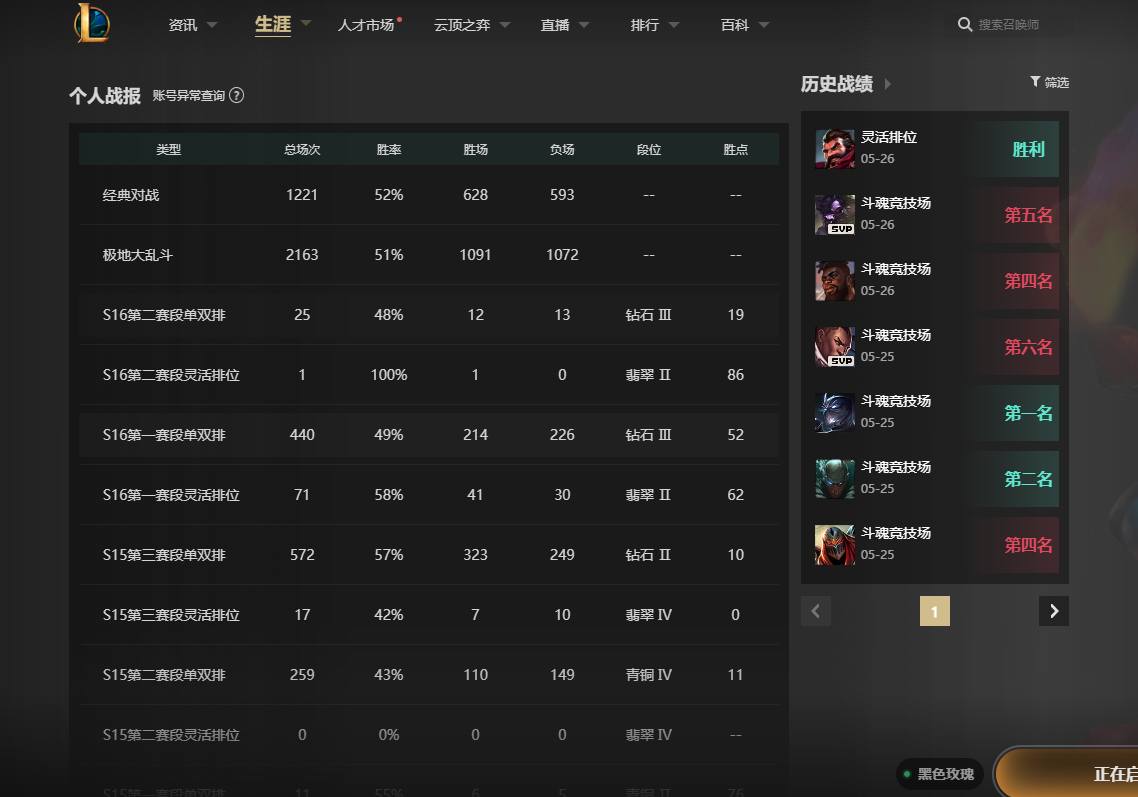Select page 1 in match history pagination
Viewport: 1138px width, 797px height.
pos(935,611)
